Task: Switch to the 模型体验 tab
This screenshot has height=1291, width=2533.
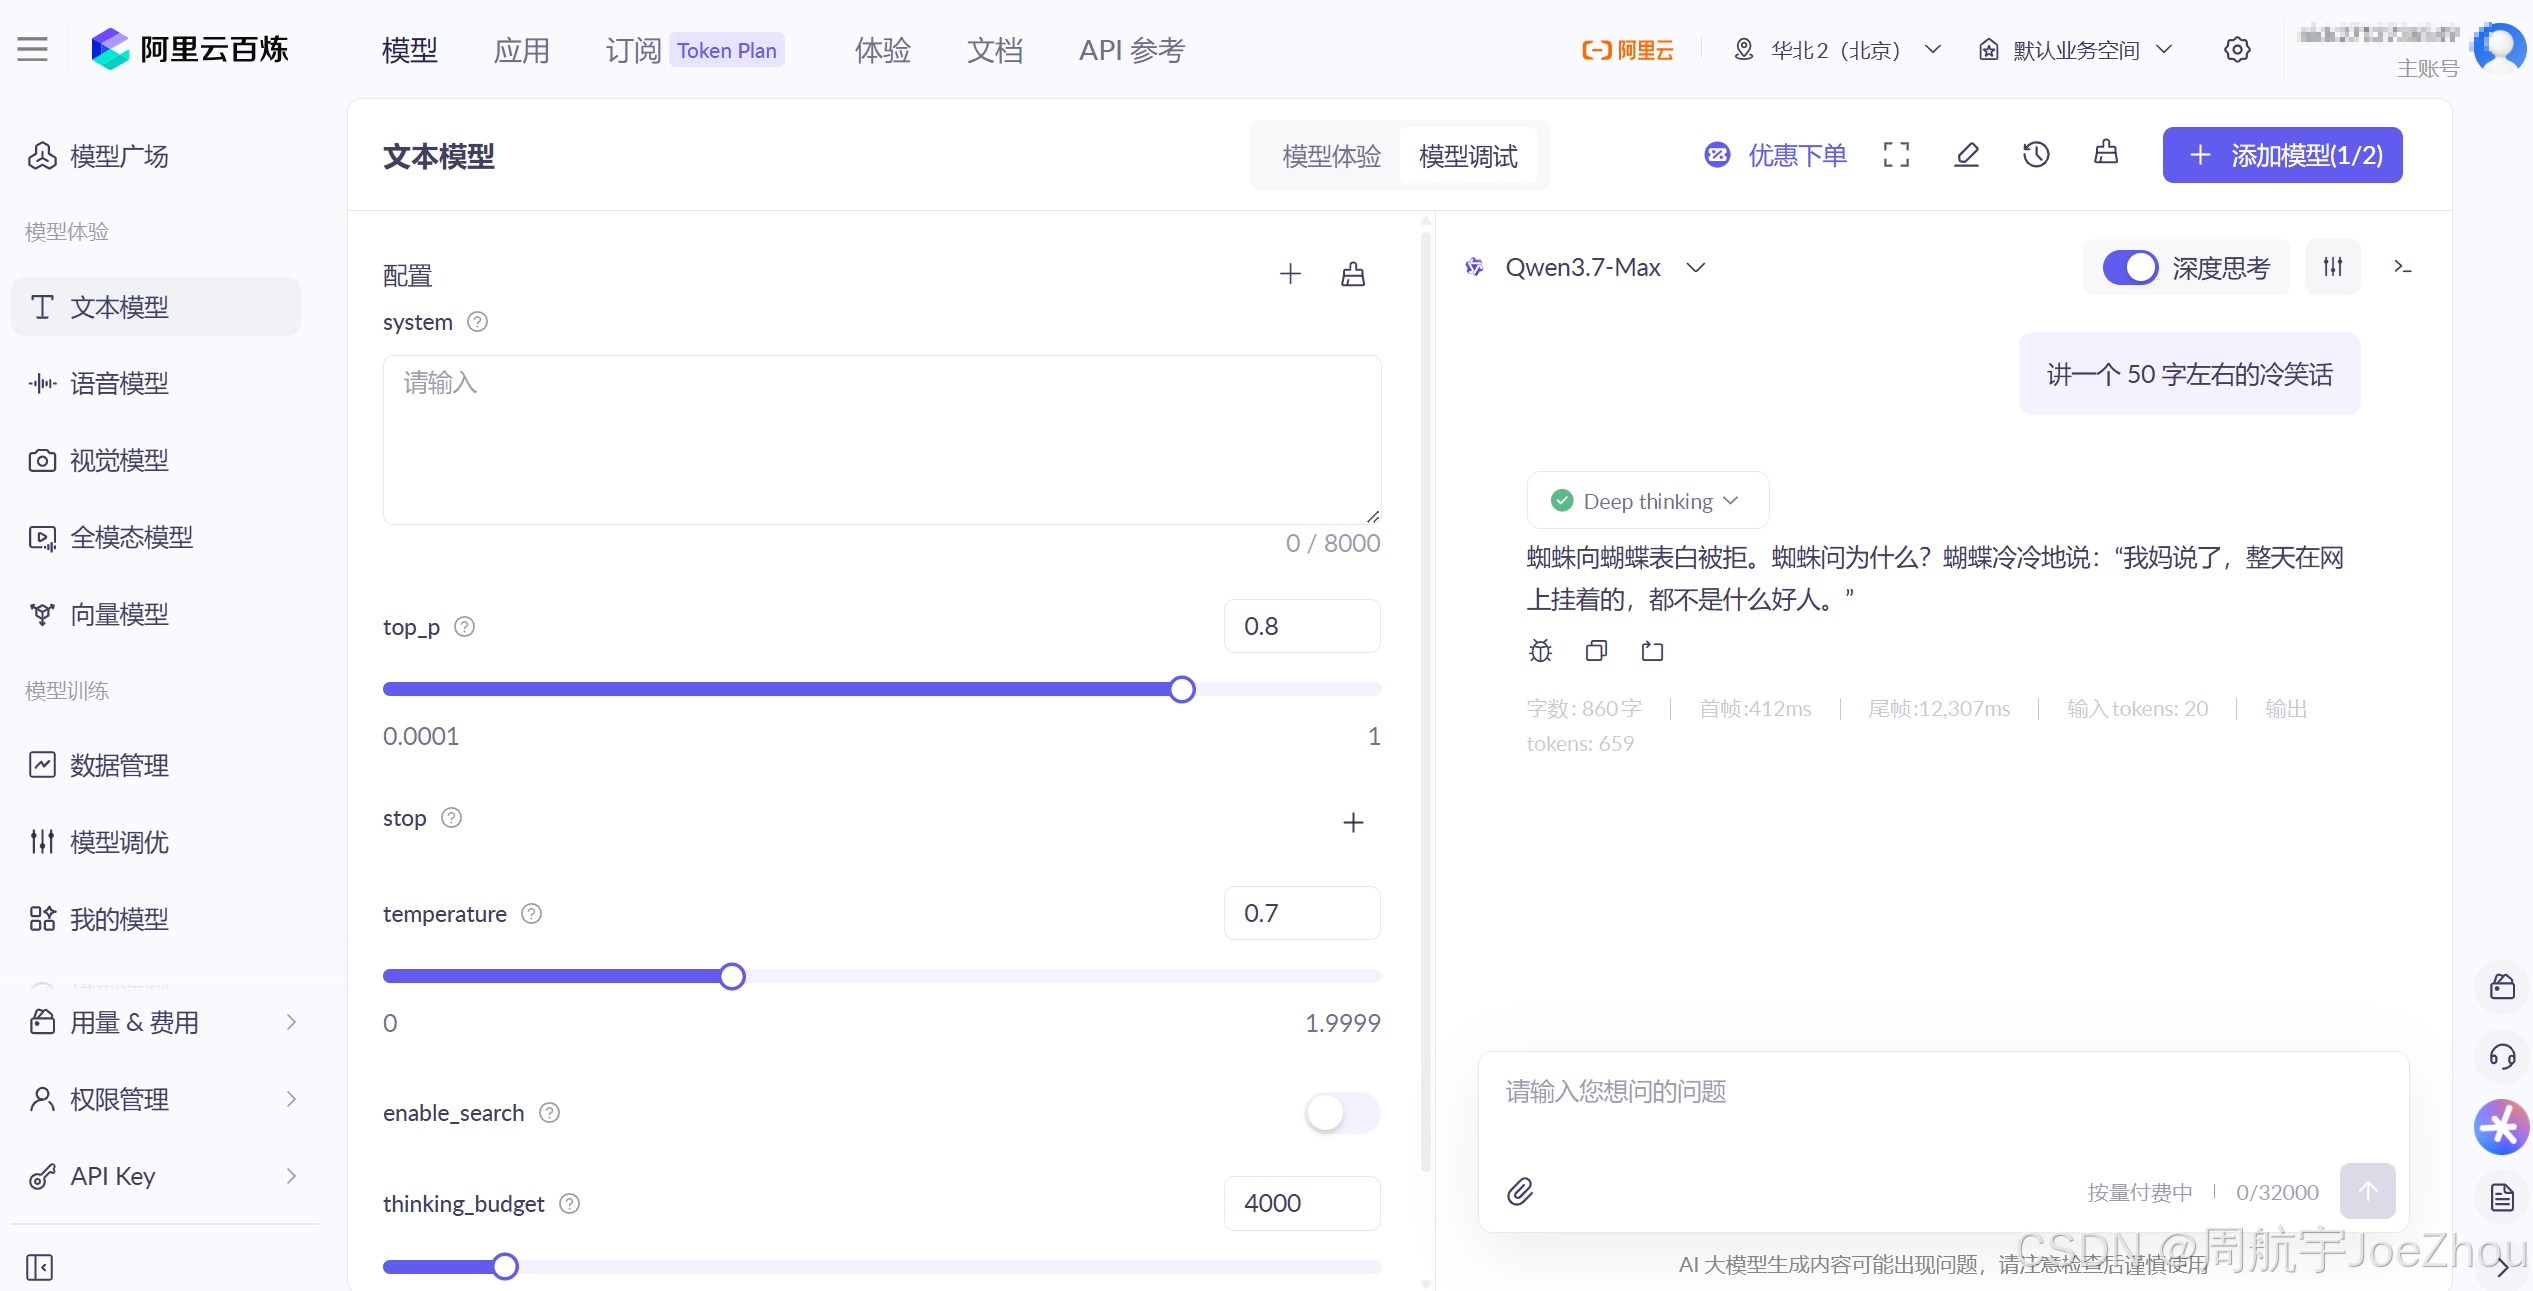Action: click(1331, 156)
